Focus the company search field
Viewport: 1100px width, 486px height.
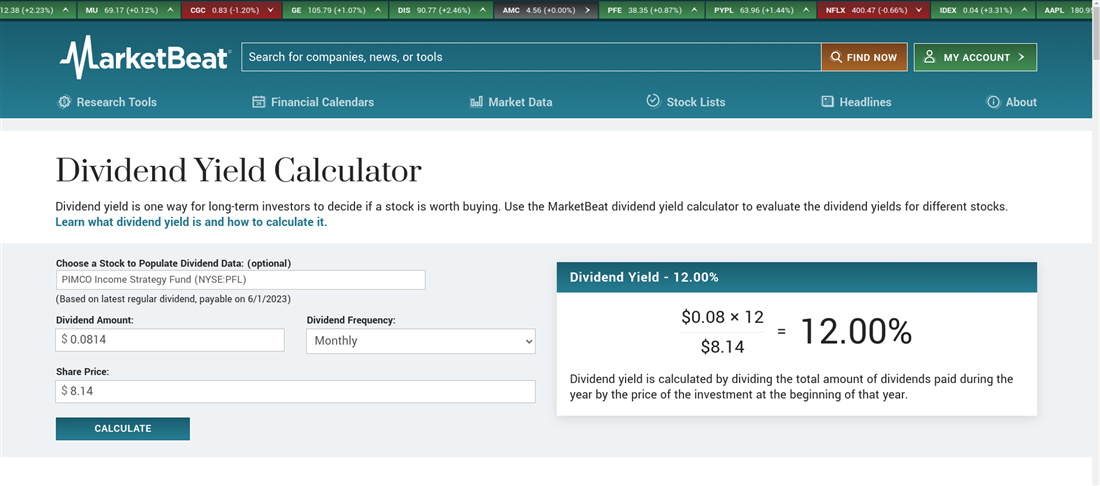[531, 58]
